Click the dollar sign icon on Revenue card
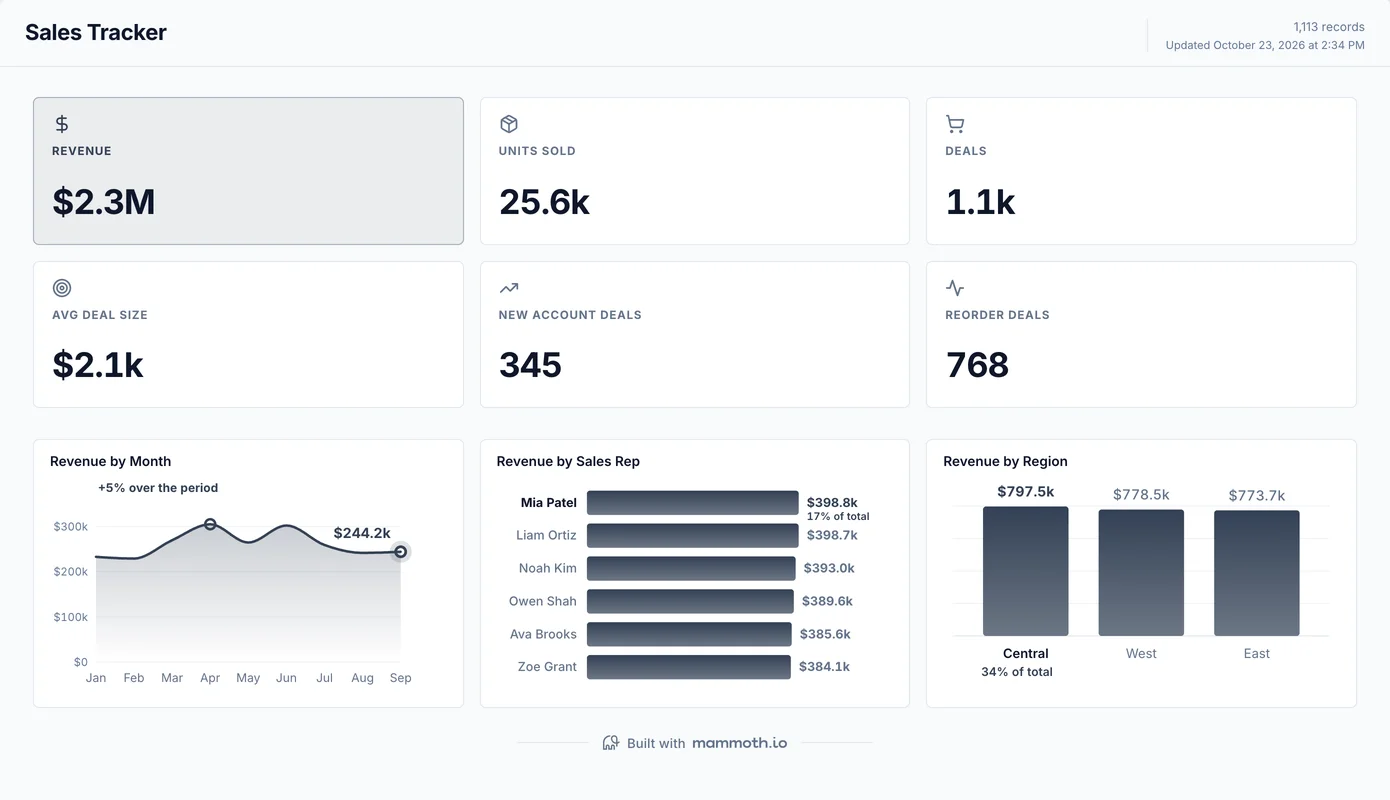 tap(62, 124)
